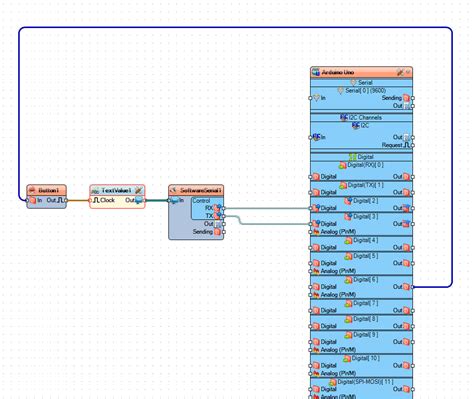Select the Button1 component icon
Screen dimensions: 474x399
pos(32,190)
